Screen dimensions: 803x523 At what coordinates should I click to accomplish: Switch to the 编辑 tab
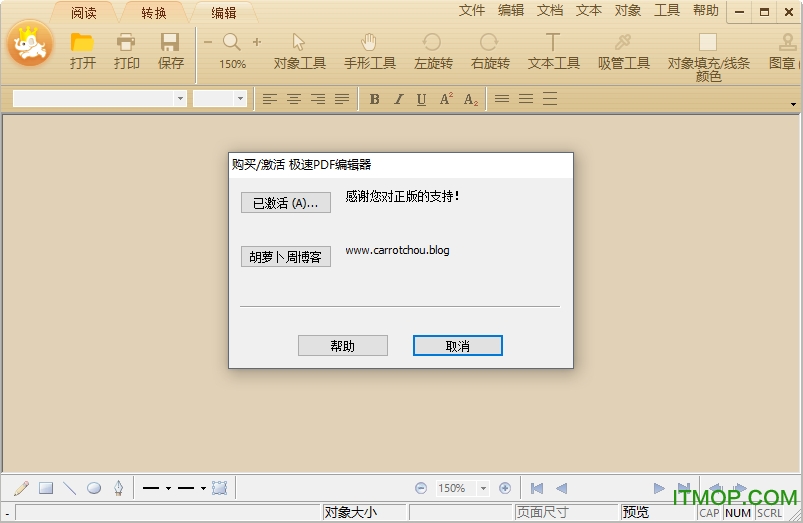click(x=224, y=13)
